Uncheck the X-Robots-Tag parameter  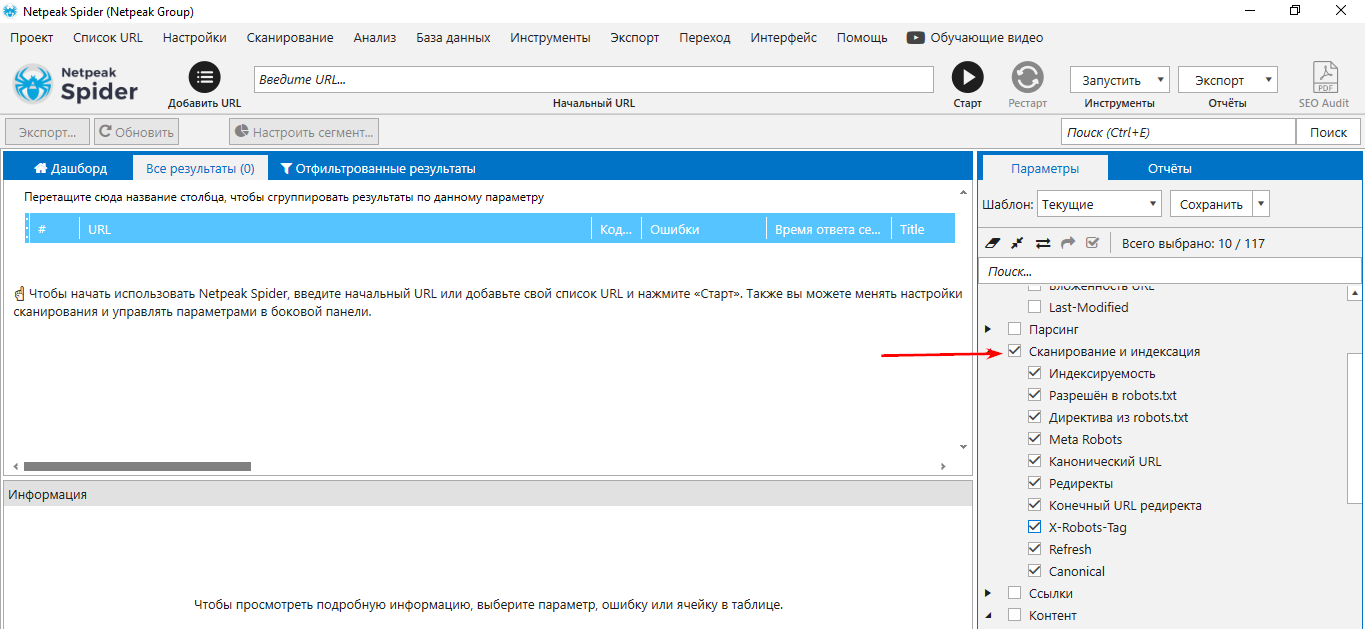(1035, 527)
